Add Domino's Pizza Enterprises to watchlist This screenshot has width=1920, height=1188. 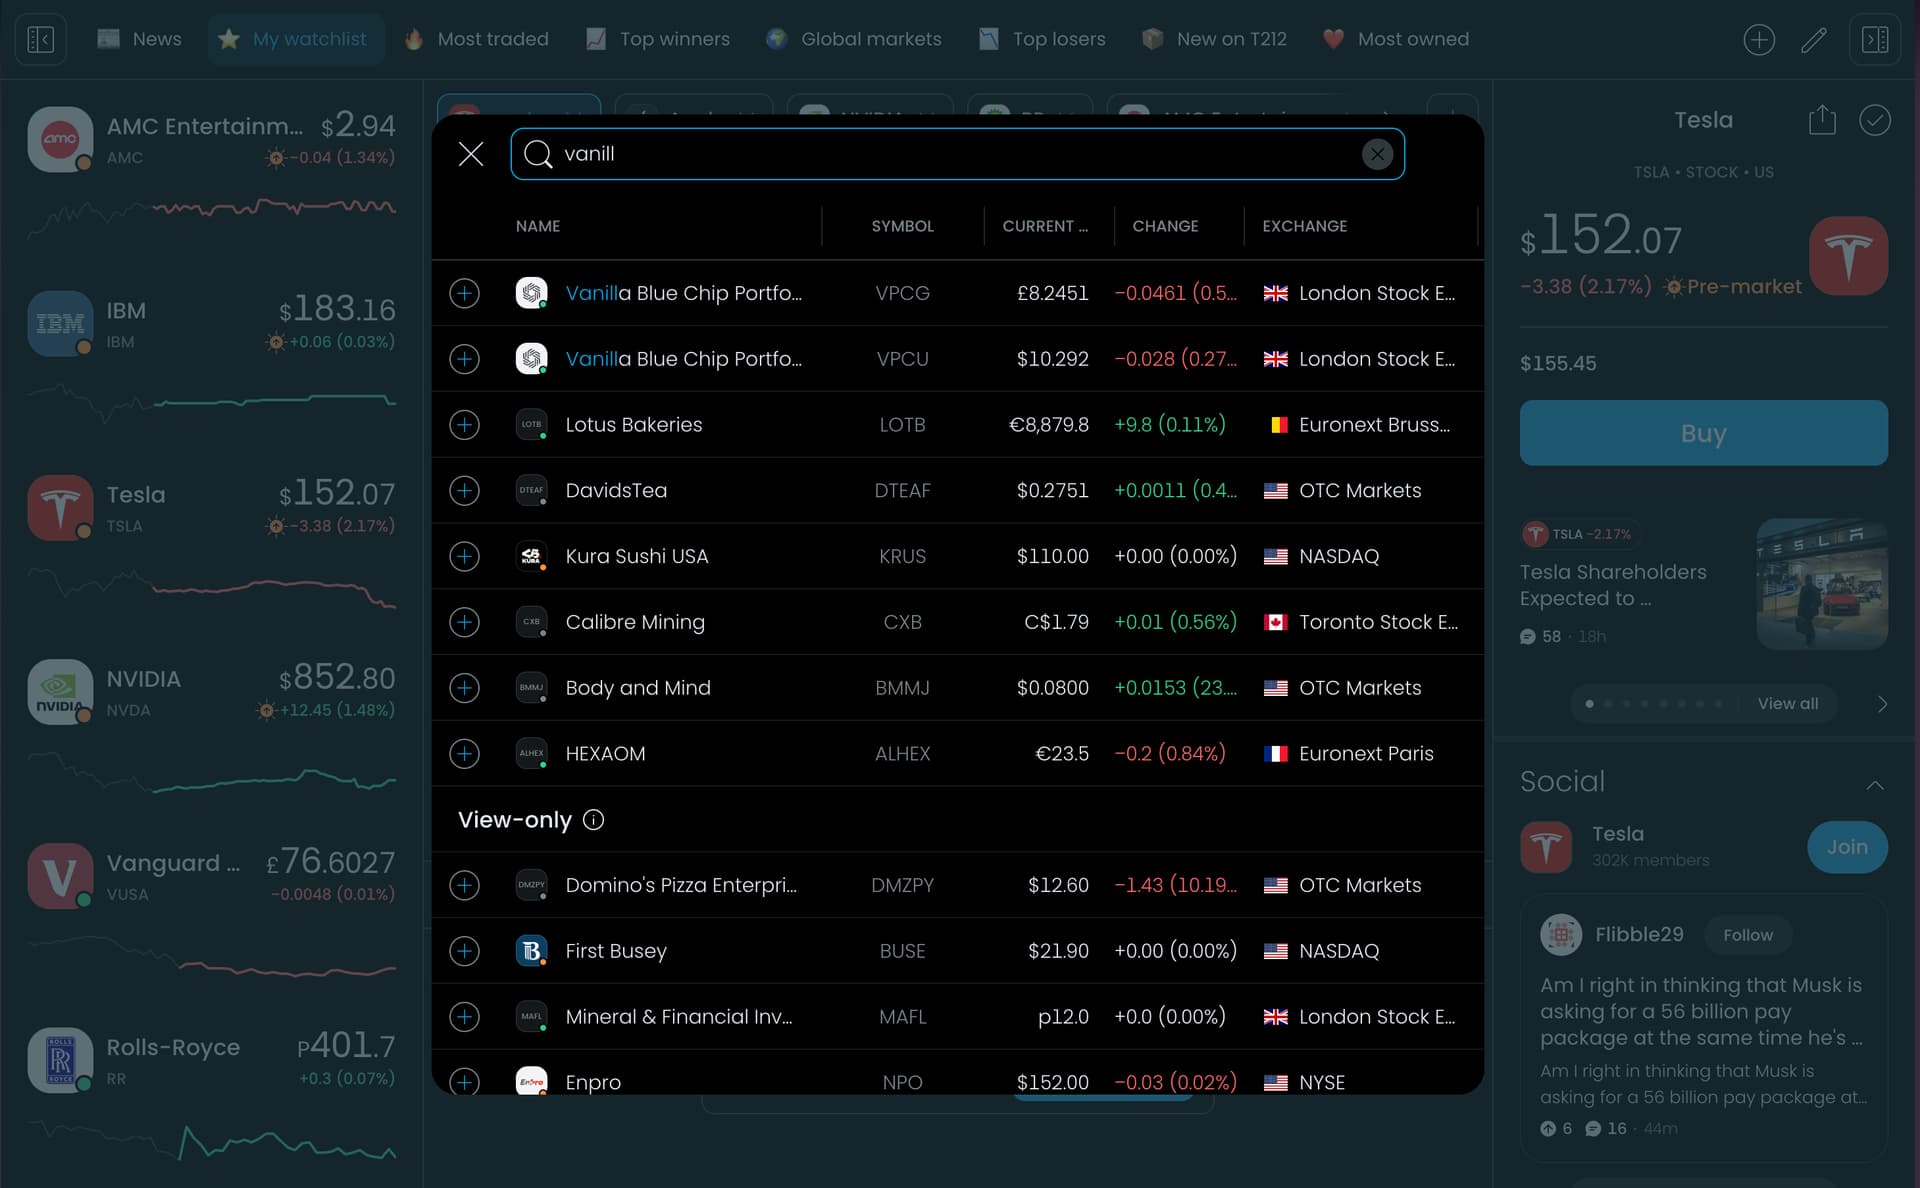[x=464, y=885]
